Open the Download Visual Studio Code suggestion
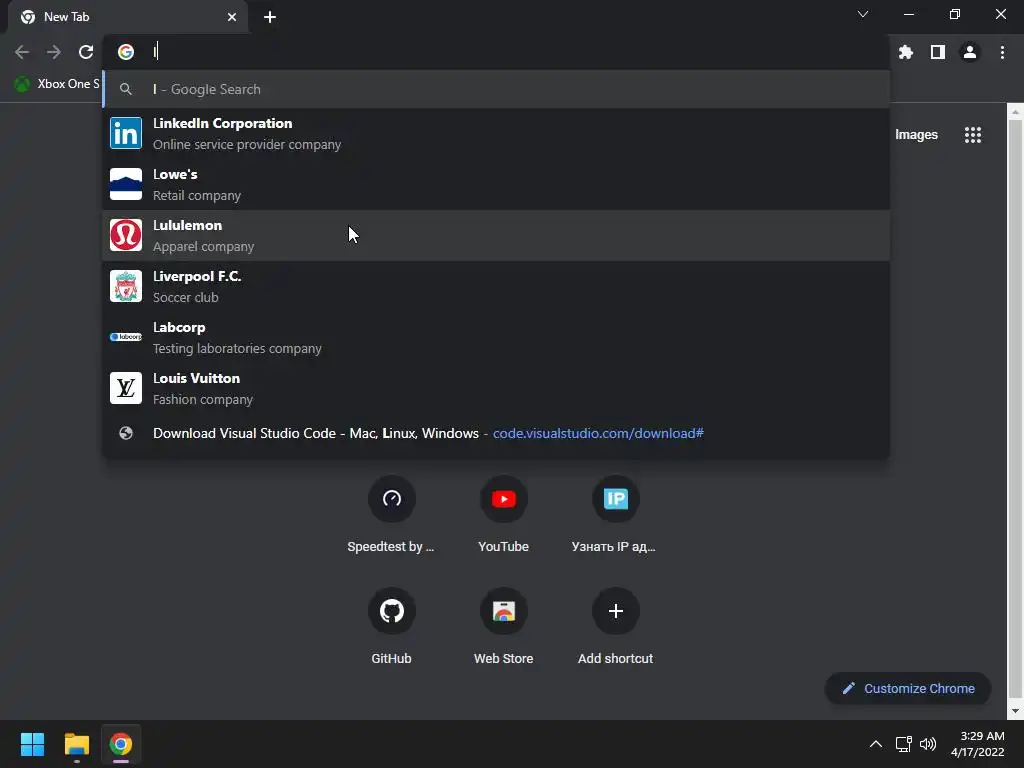This screenshot has width=1024, height=768. click(496, 433)
